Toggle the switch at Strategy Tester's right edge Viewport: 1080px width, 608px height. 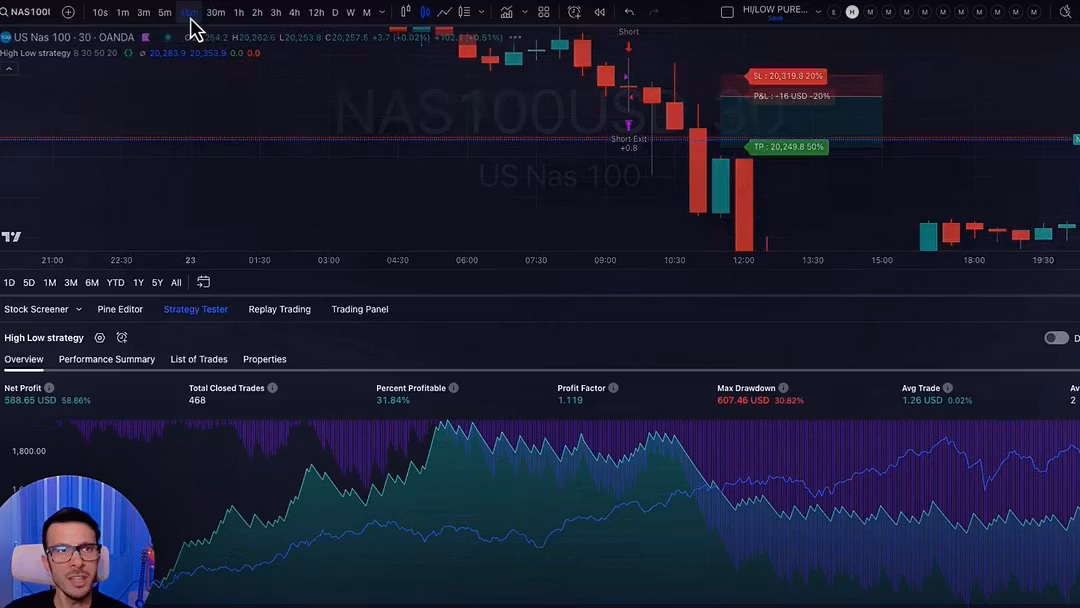(1056, 337)
